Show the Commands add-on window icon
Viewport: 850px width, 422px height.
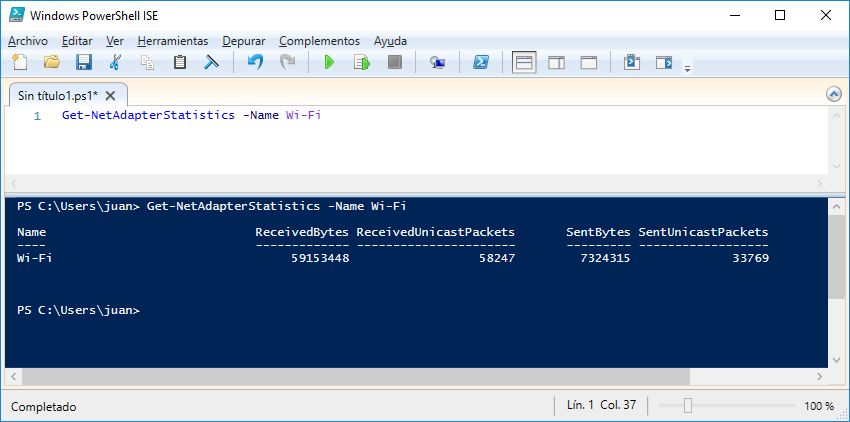click(632, 62)
